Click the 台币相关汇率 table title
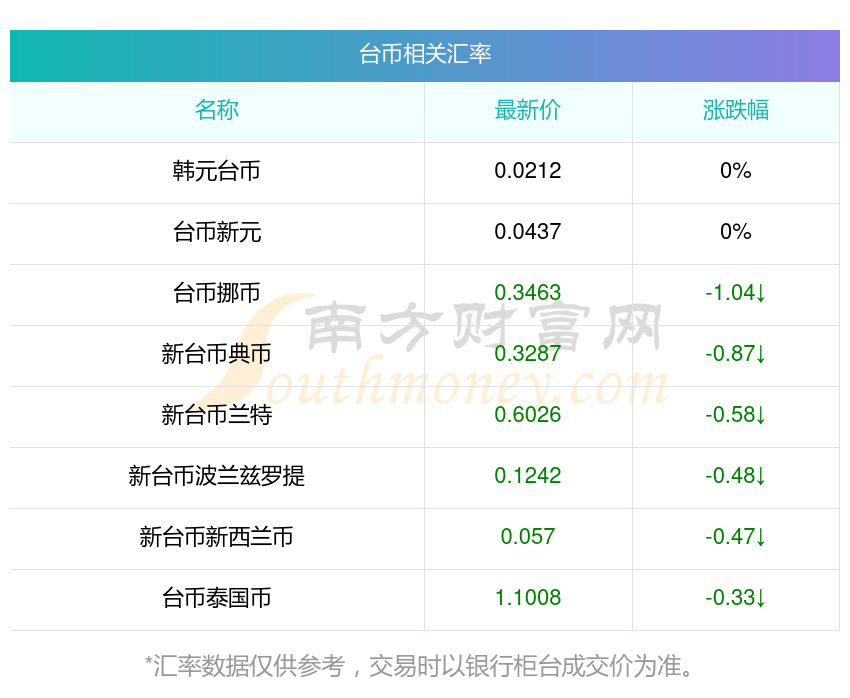The height and width of the screenshot is (698, 850). point(425,54)
